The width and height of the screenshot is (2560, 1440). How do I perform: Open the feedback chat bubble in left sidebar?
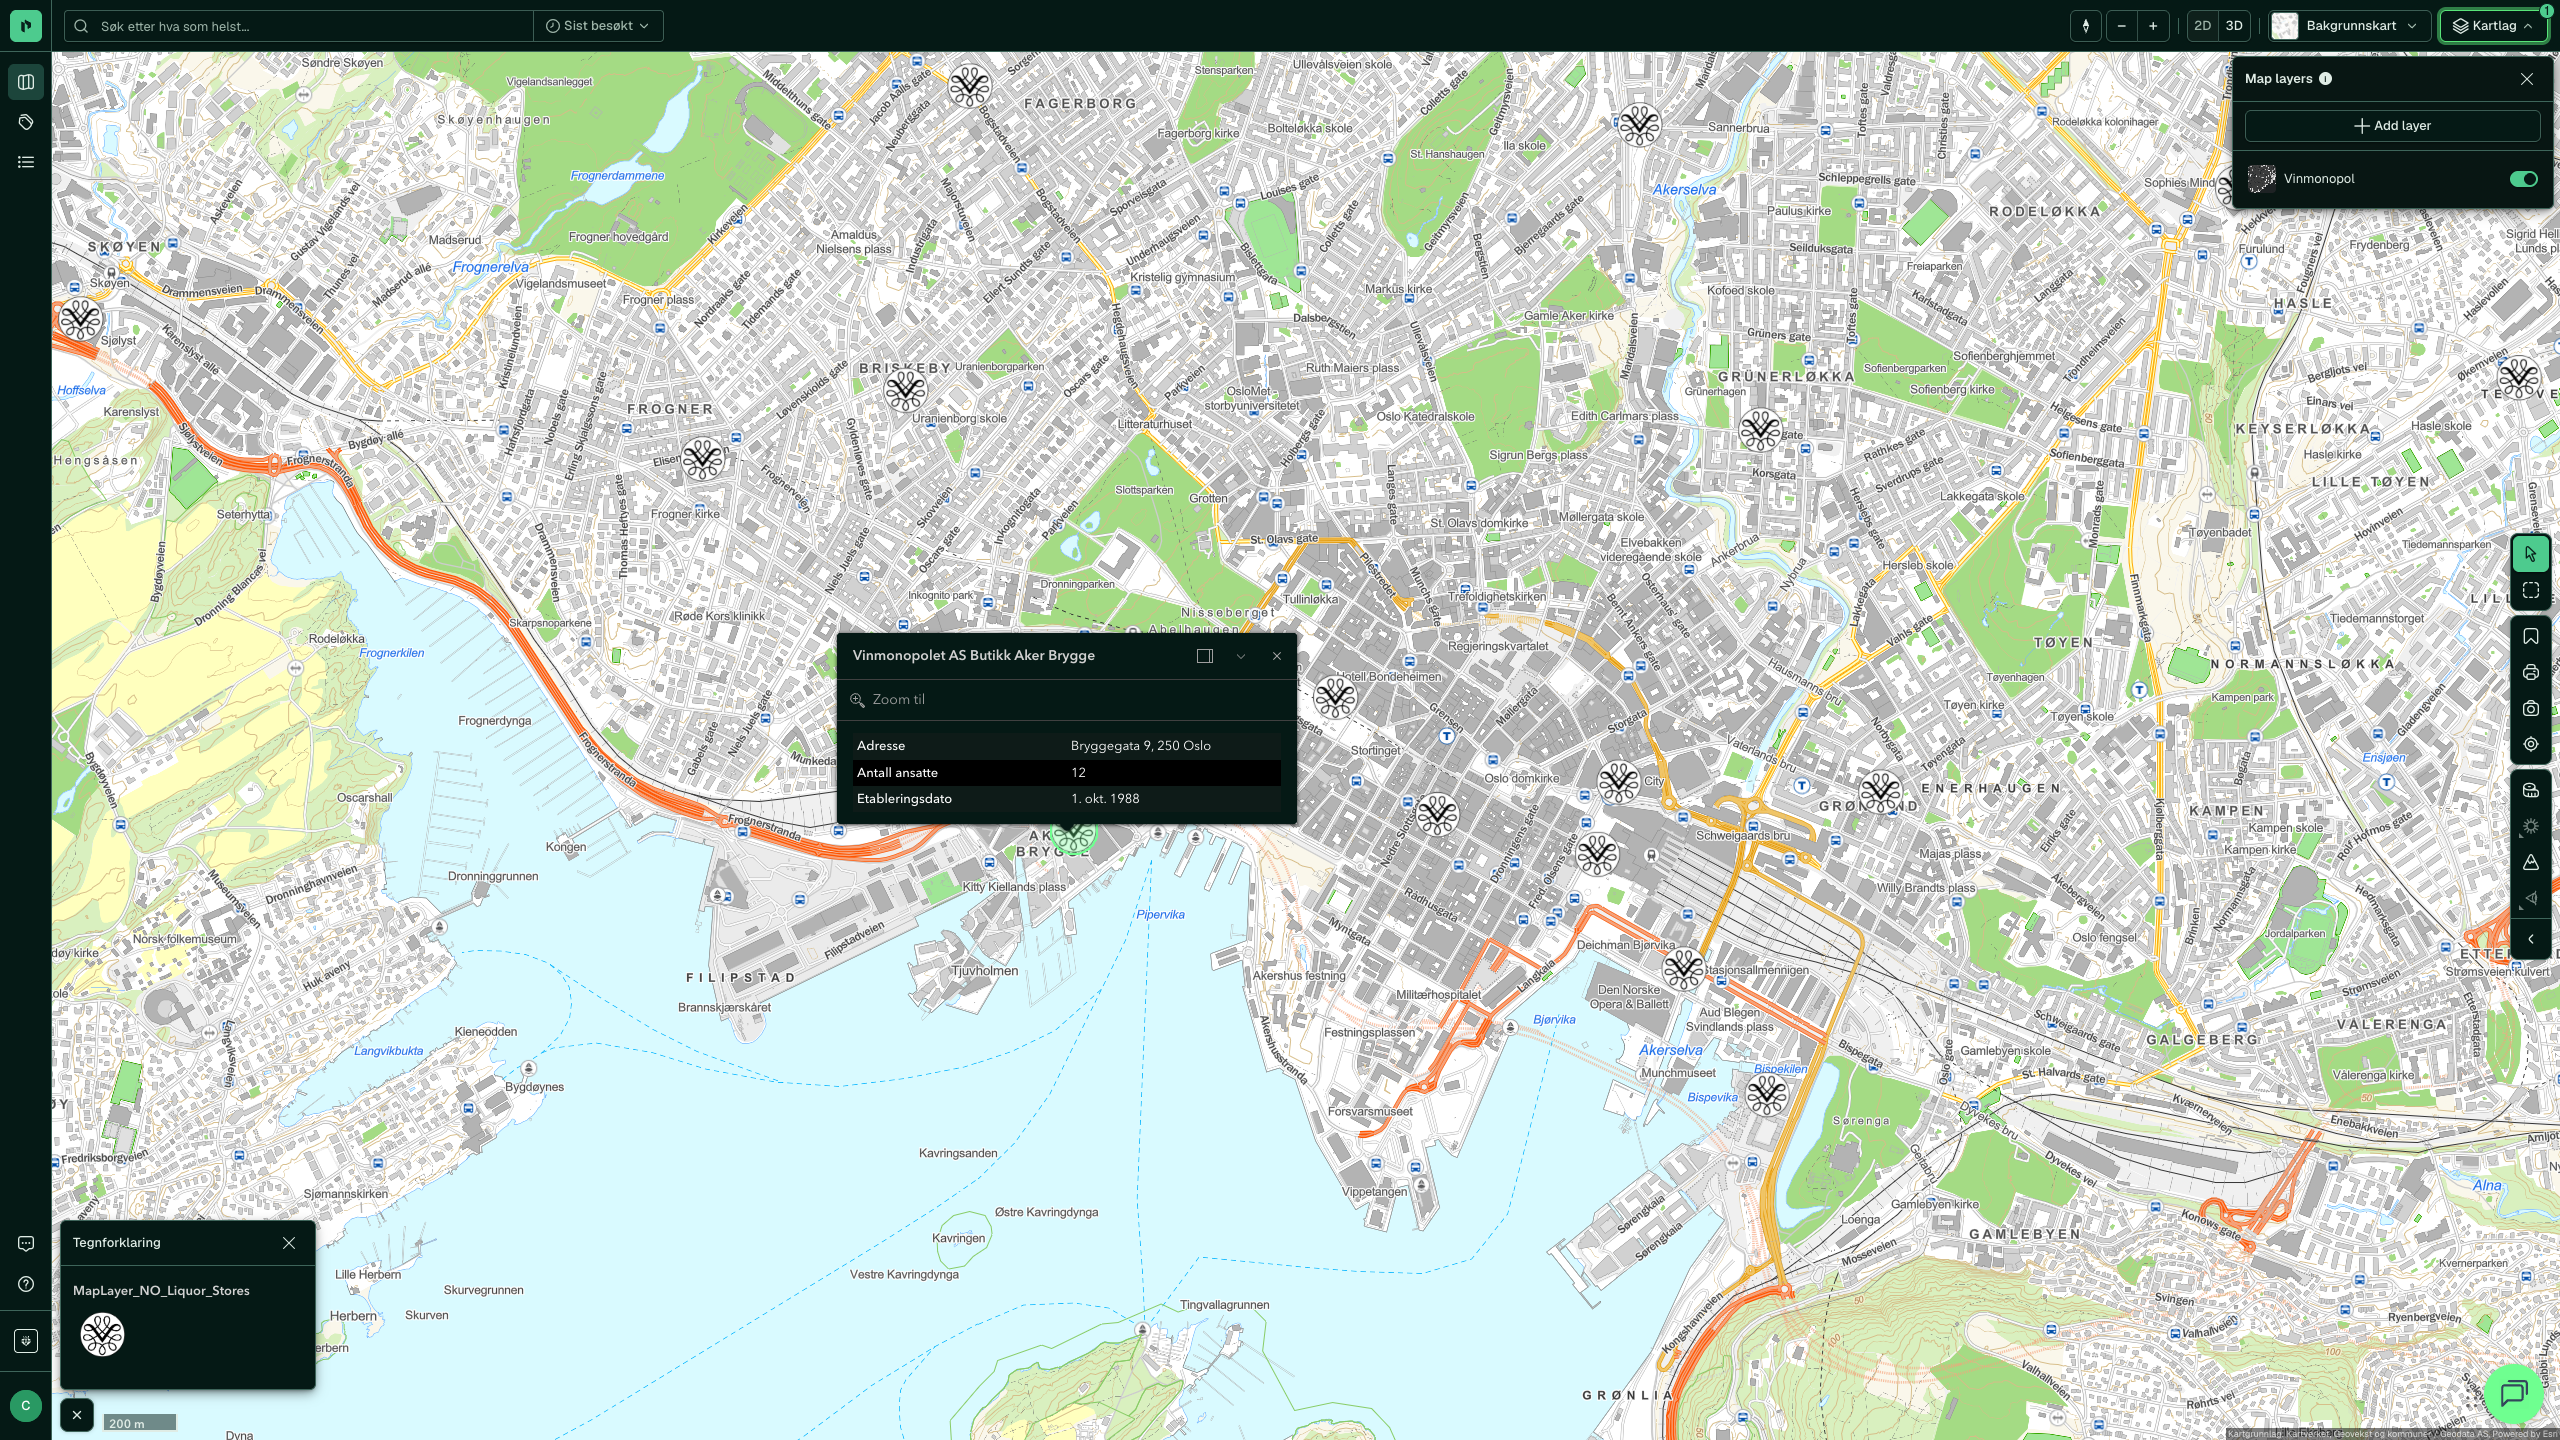pyautogui.click(x=26, y=1244)
